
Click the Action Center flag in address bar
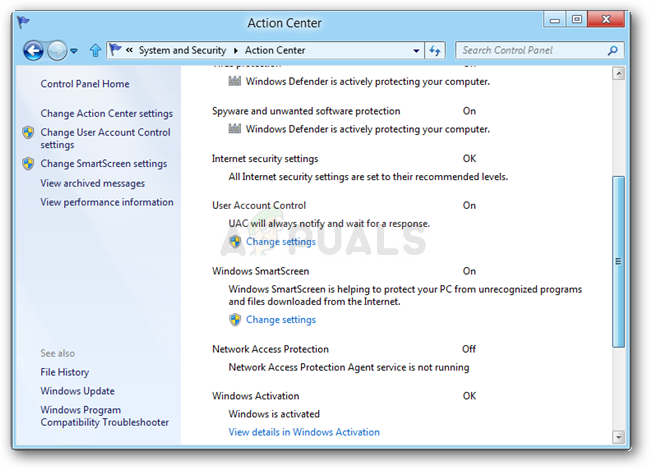pos(115,50)
